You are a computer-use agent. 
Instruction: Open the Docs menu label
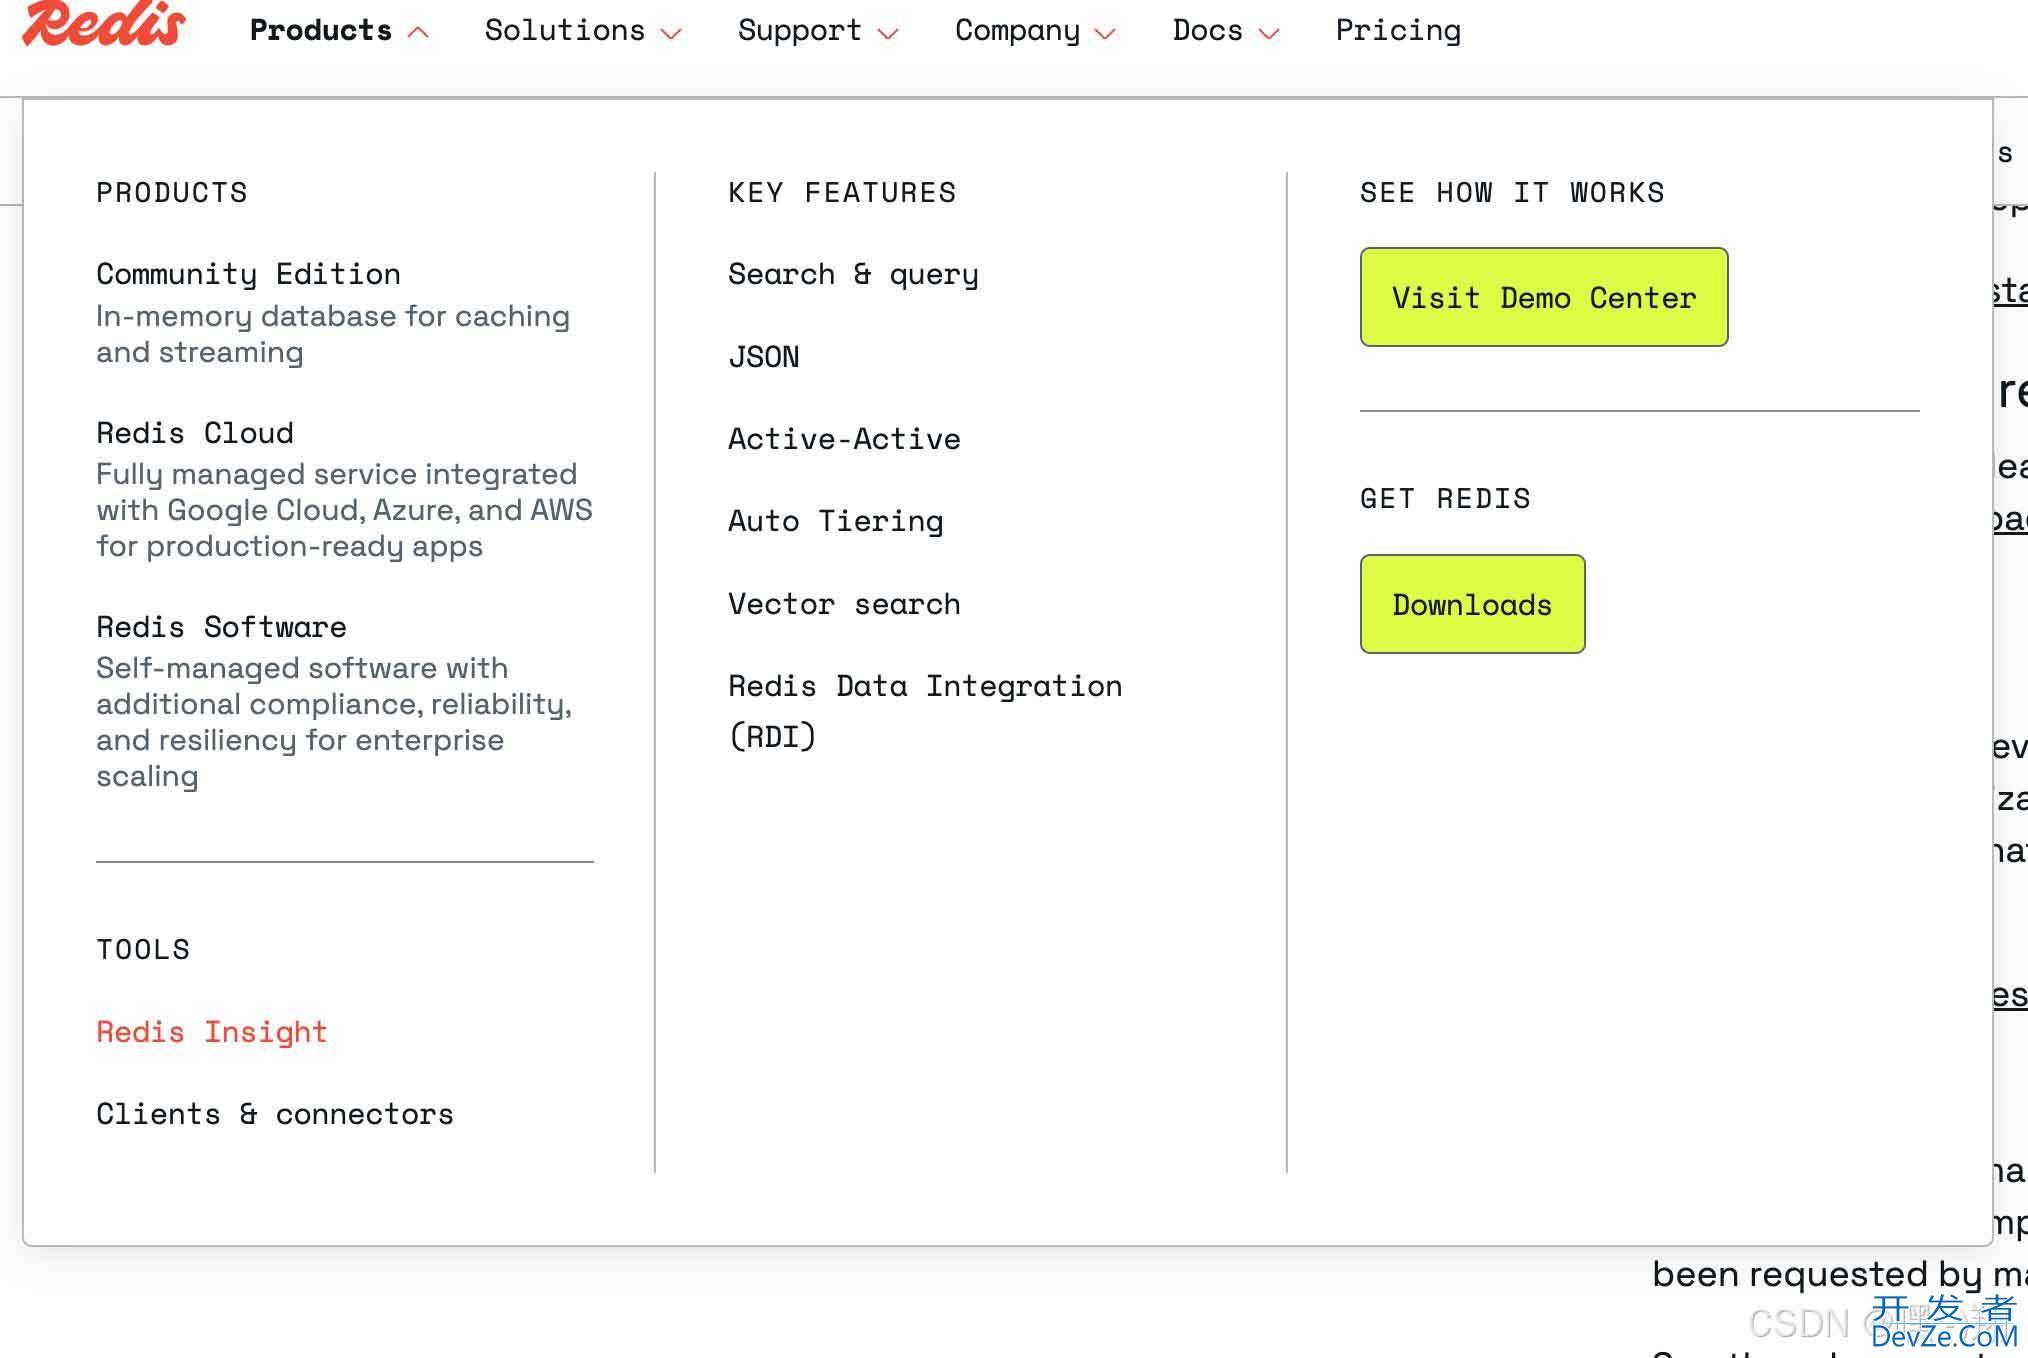pyautogui.click(x=1208, y=31)
